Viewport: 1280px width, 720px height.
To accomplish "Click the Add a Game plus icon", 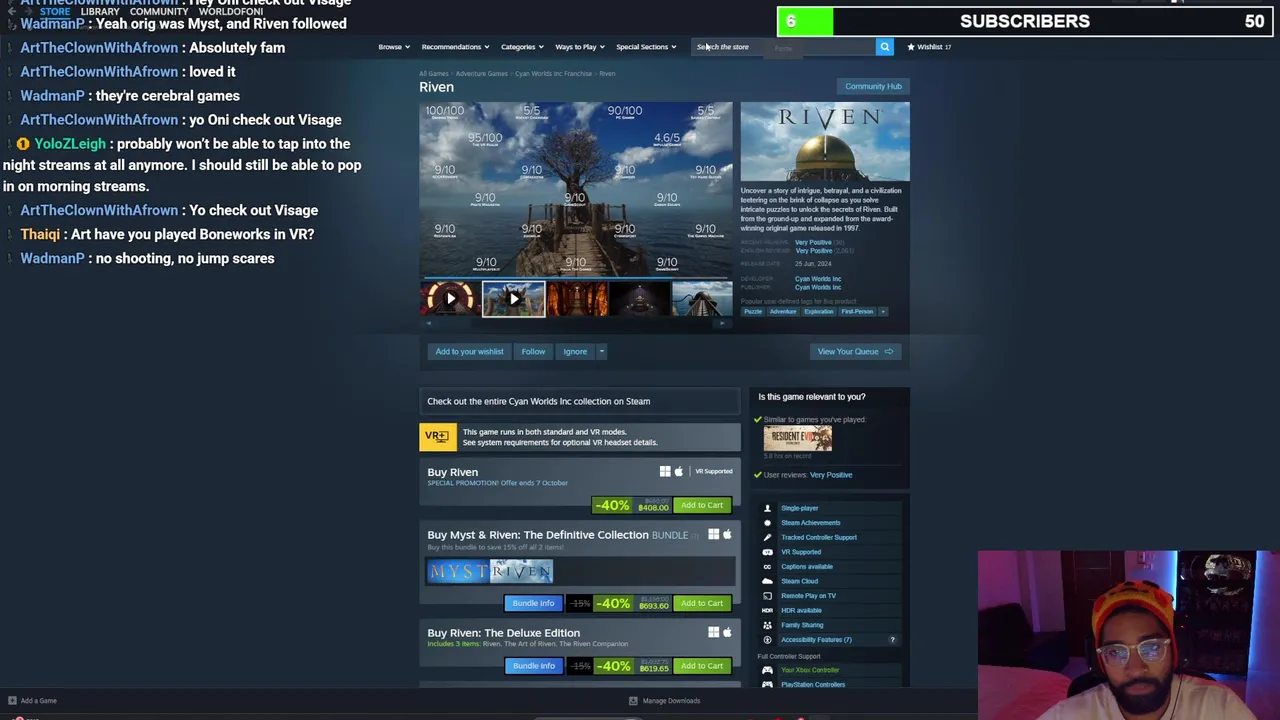I will (12, 701).
